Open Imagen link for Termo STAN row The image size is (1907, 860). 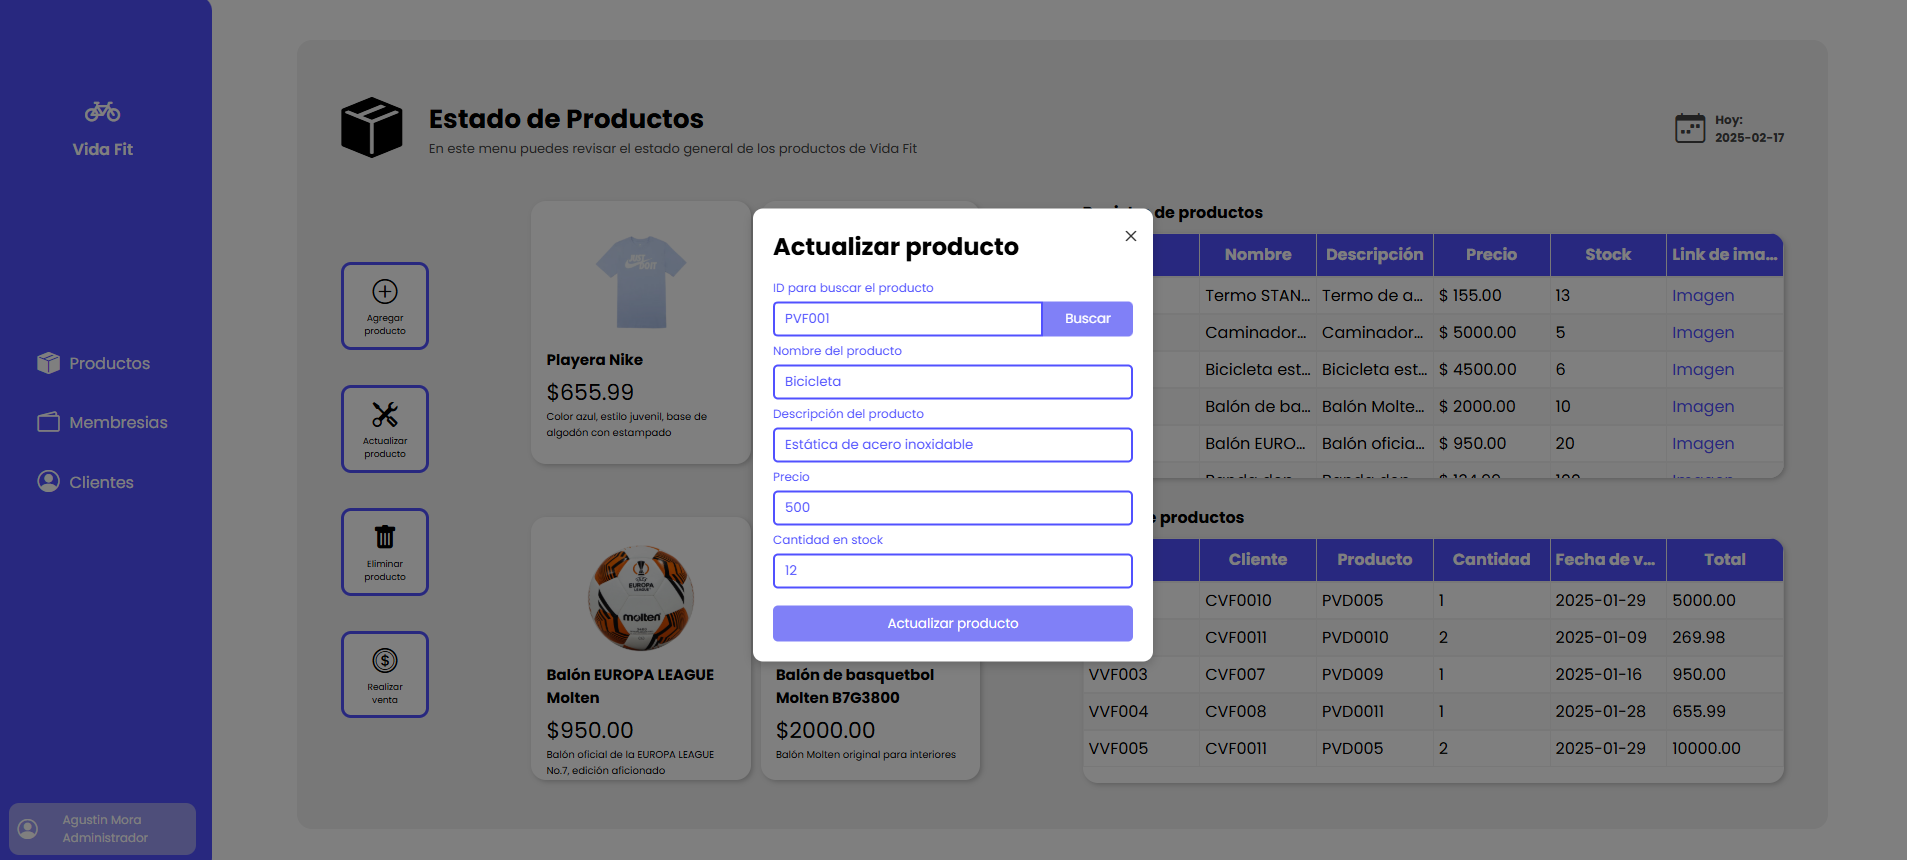(x=1703, y=295)
